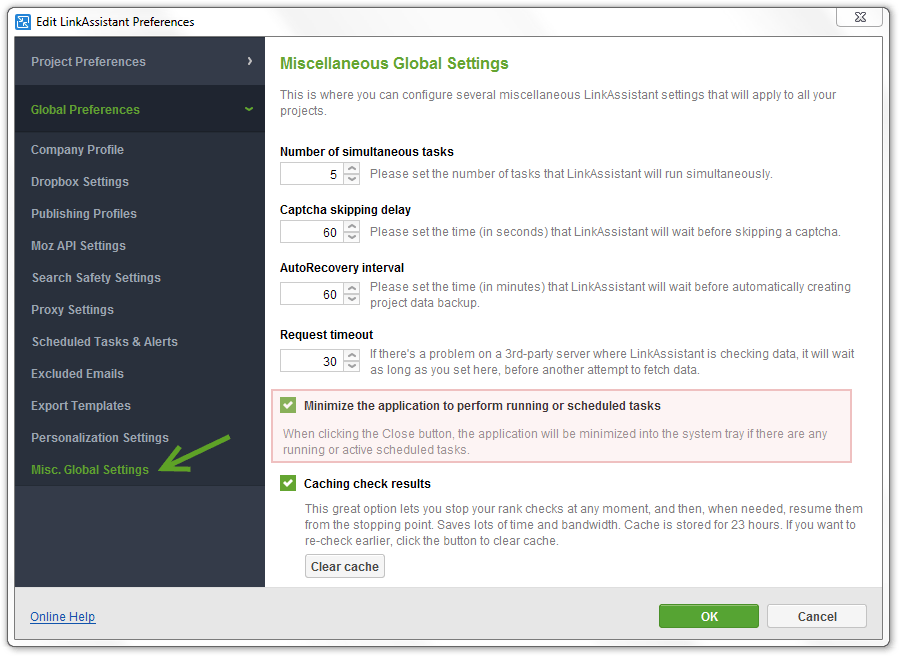Toggle Minimize the application checkbox
This screenshot has height=657, width=900.
pyautogui.click(x=288, y=405)
